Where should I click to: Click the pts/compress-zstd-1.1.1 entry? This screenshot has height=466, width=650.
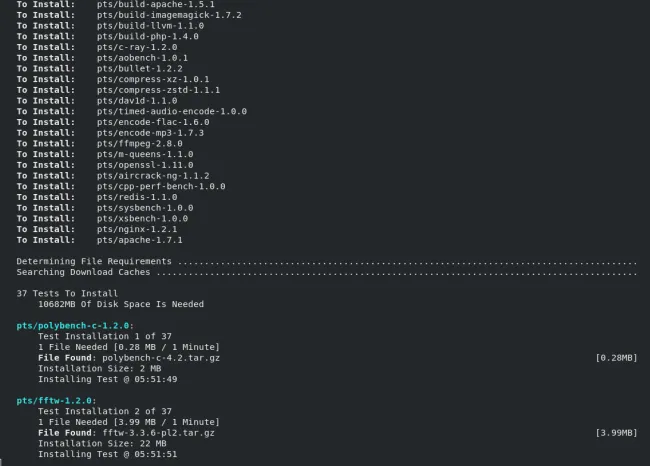(158, 90)
